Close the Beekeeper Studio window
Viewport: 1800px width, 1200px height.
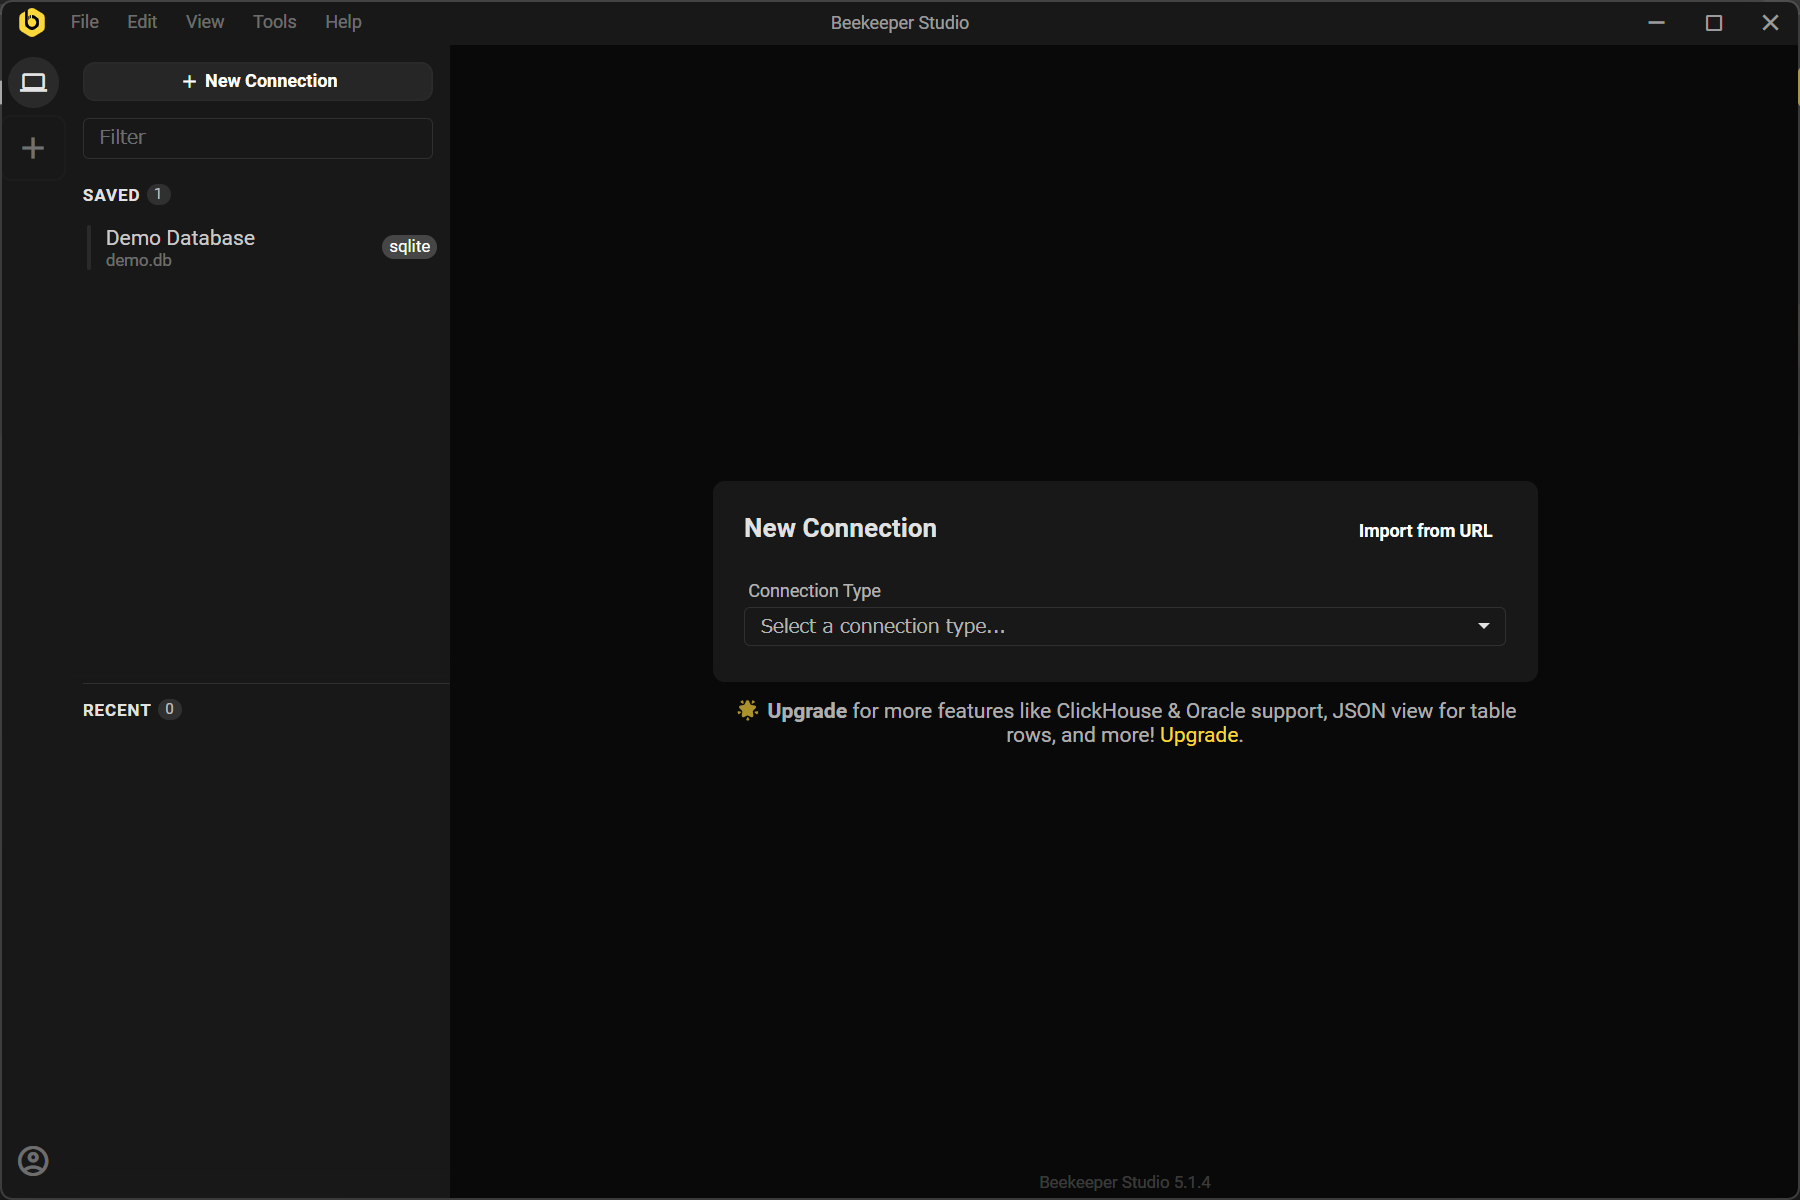[x=1770, y=22]
